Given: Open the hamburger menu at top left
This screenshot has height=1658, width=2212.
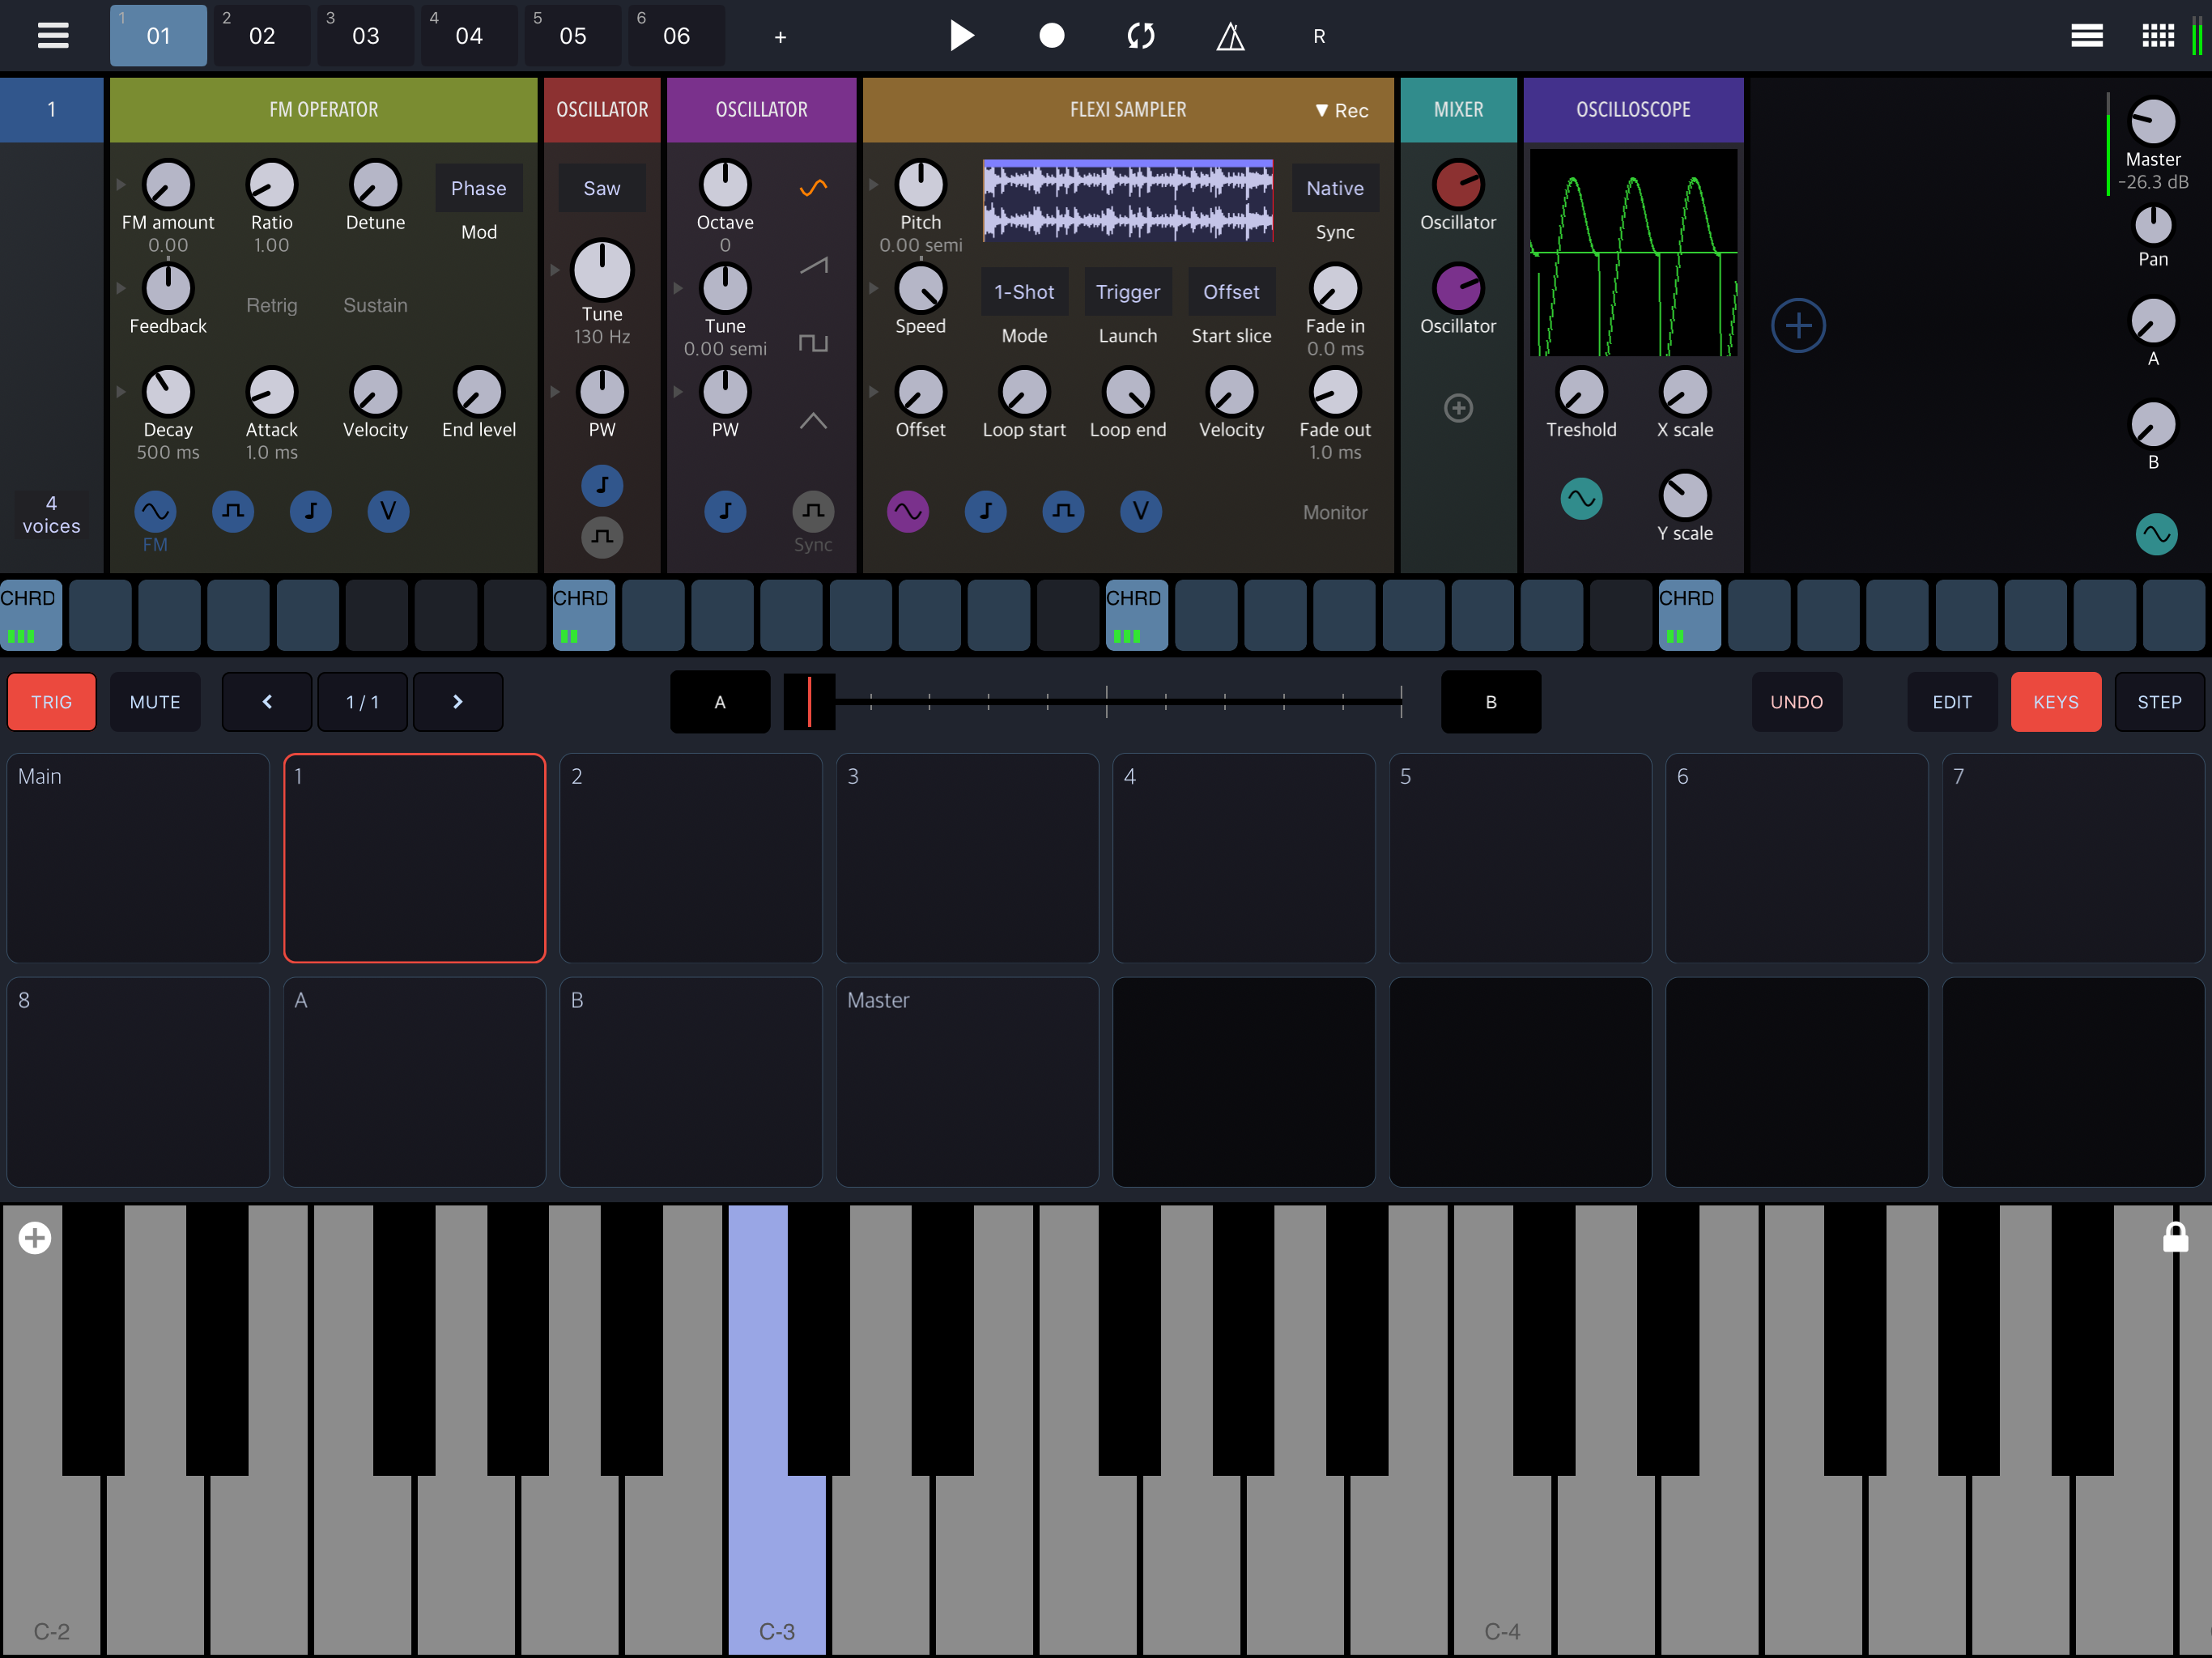Looking at the screenshot, I should click(53, 36).
